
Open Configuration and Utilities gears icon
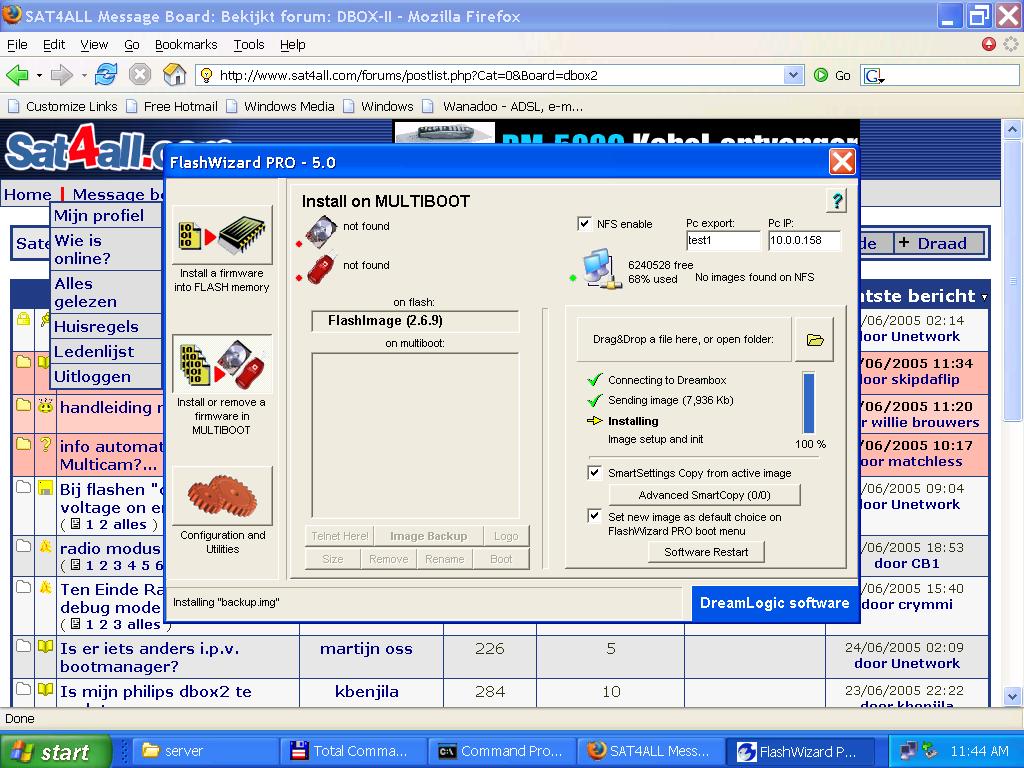[222, 496]
